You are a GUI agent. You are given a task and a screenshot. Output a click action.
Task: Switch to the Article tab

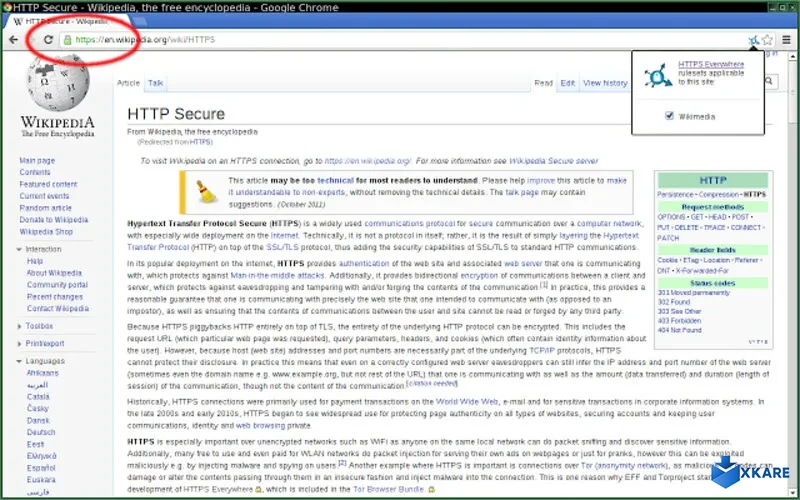pyautogui.click(x=128, y=83)
